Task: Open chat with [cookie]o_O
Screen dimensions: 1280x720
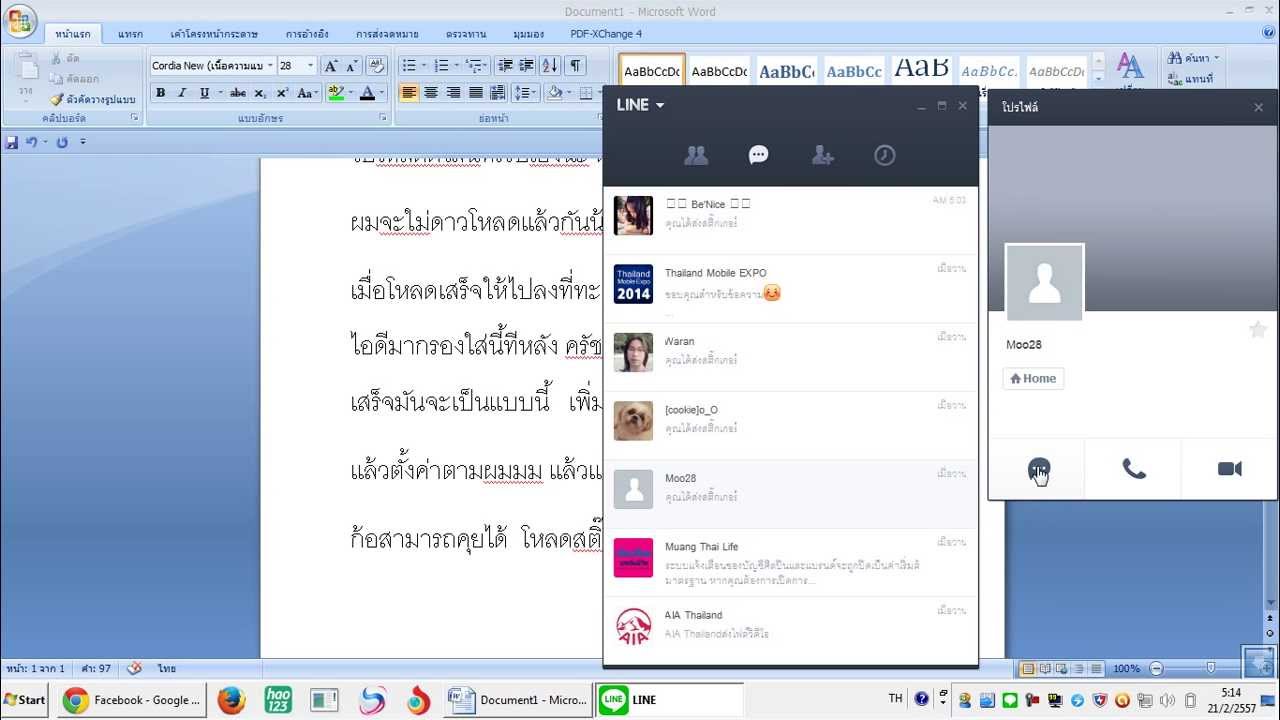Action: point(790,425)
